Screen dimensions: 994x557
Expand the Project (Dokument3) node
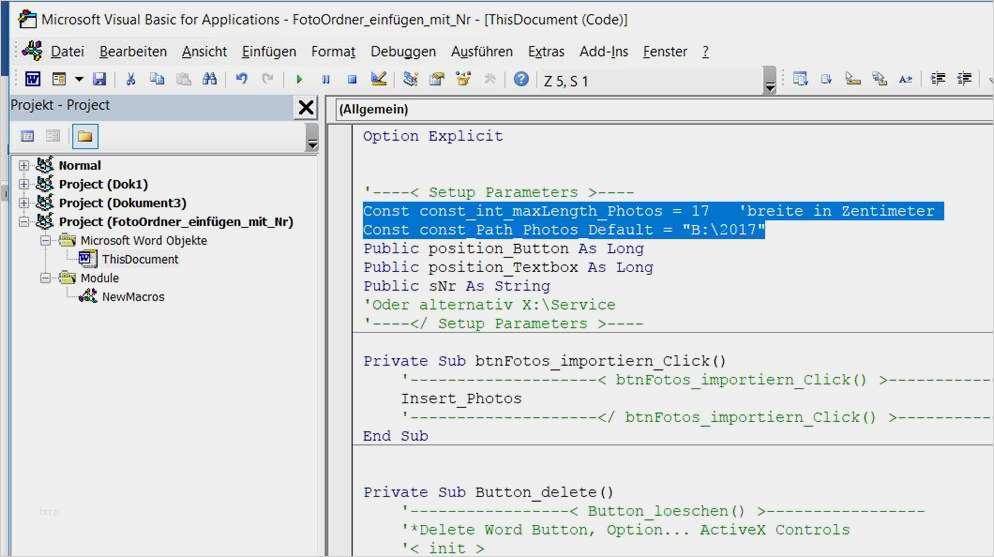coord(24,203)
